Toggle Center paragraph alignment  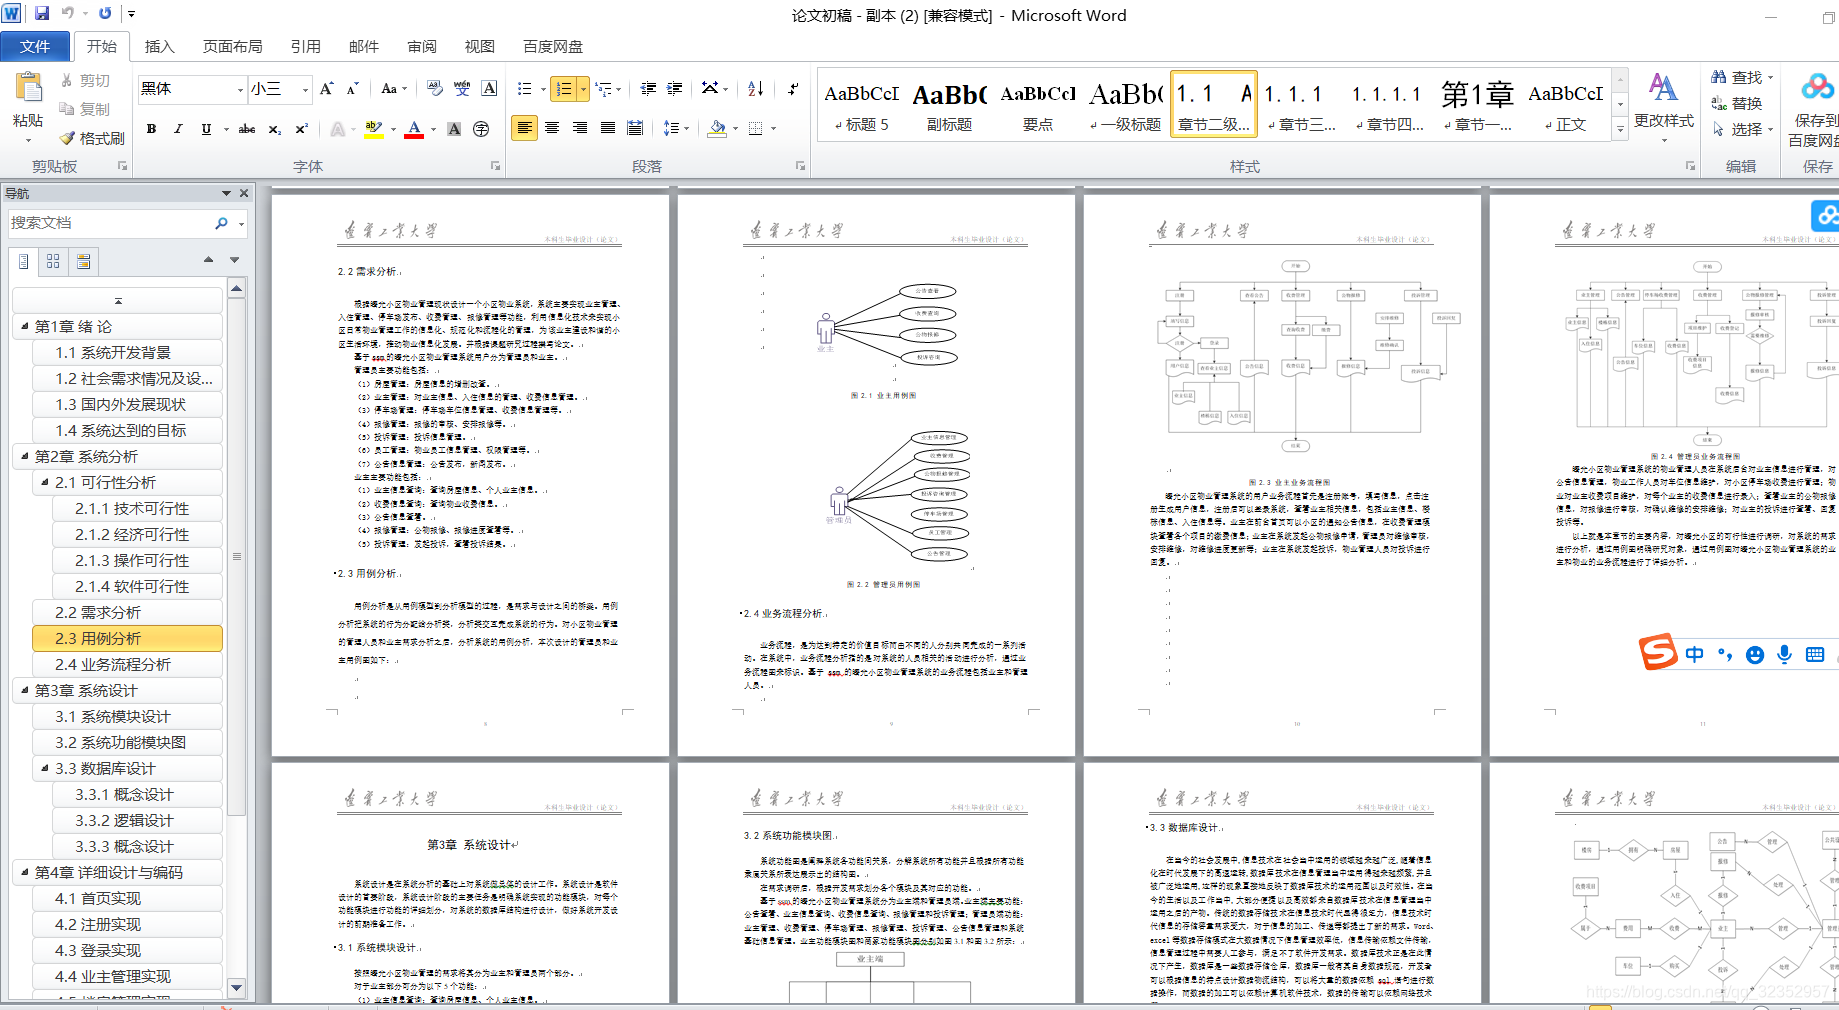tap(552, 128)
